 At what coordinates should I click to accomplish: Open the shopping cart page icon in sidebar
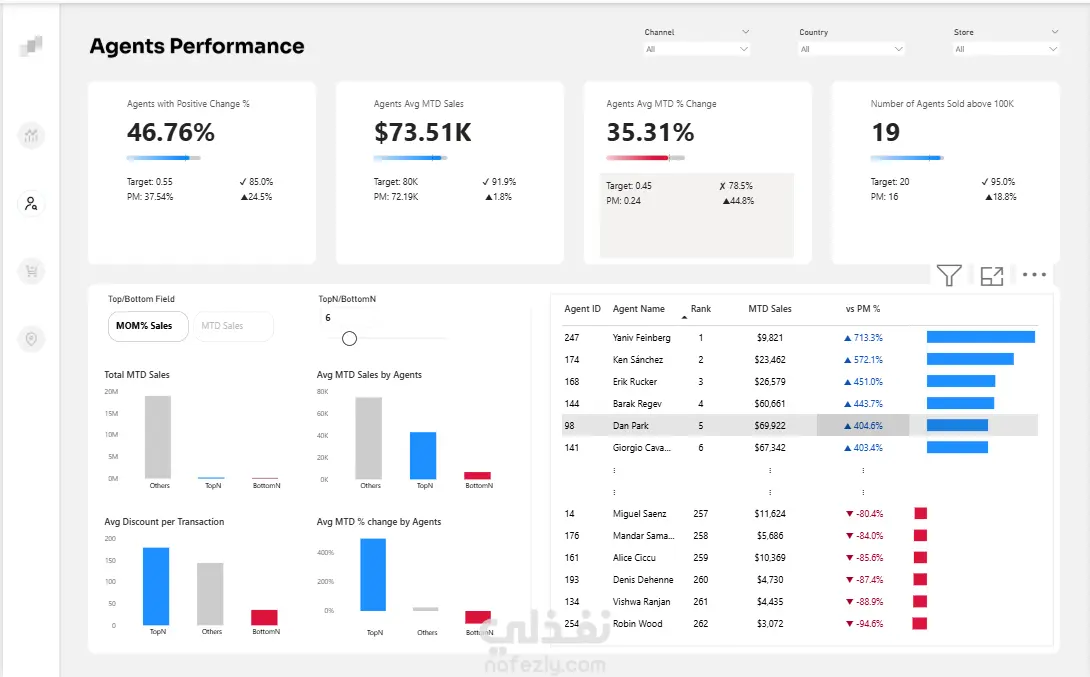(x=31, y=271)
